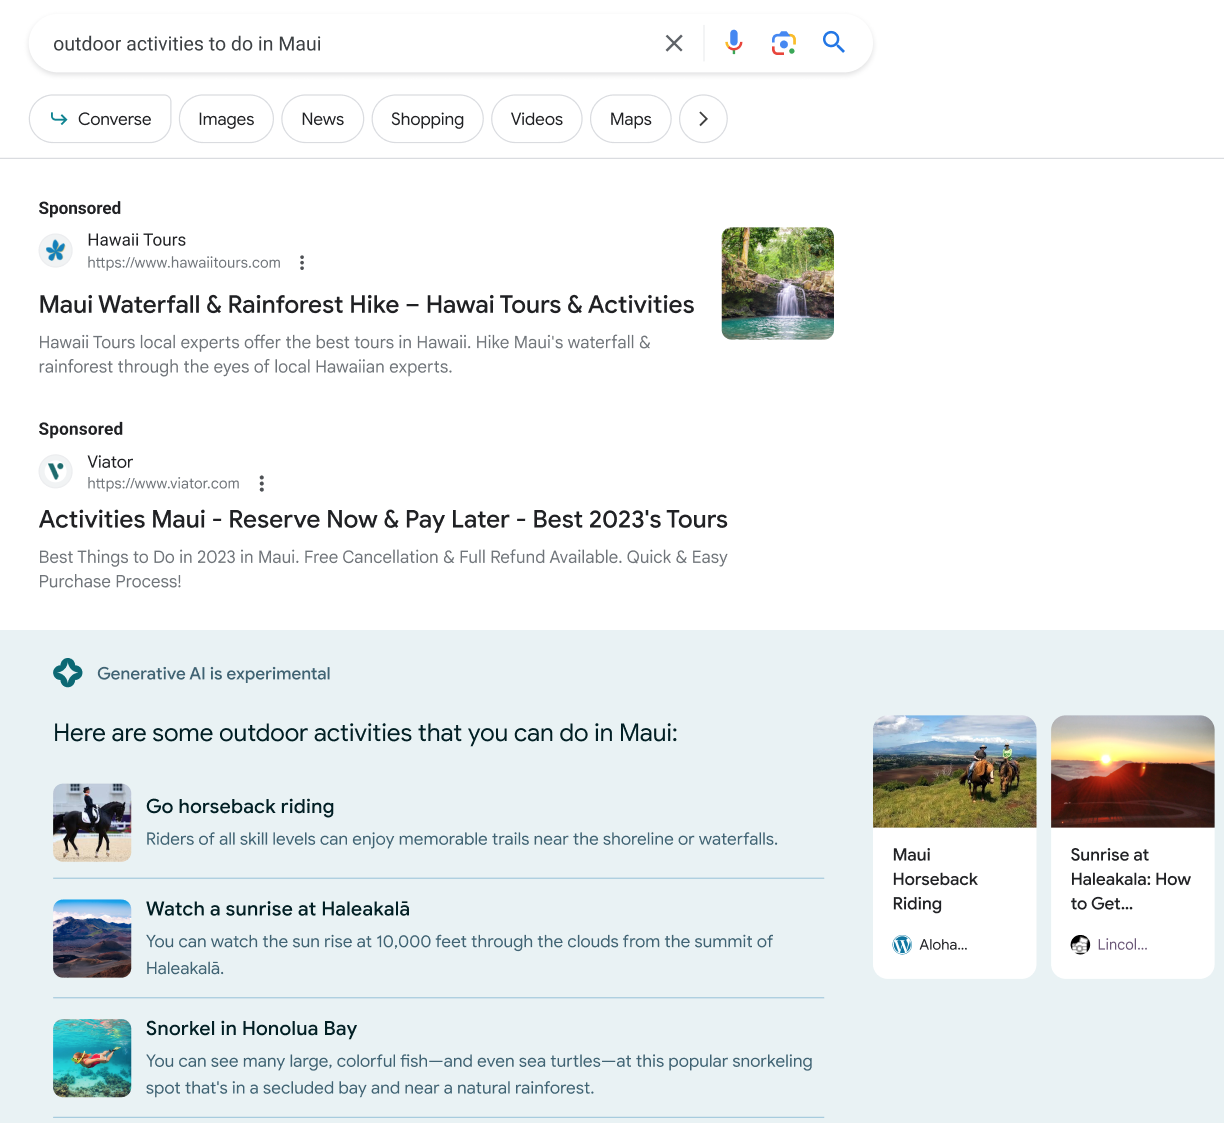Screen dimensions: 1224x1123
Task: Click the avatar icon on the Lincol card
Action: coord(1080,944)
